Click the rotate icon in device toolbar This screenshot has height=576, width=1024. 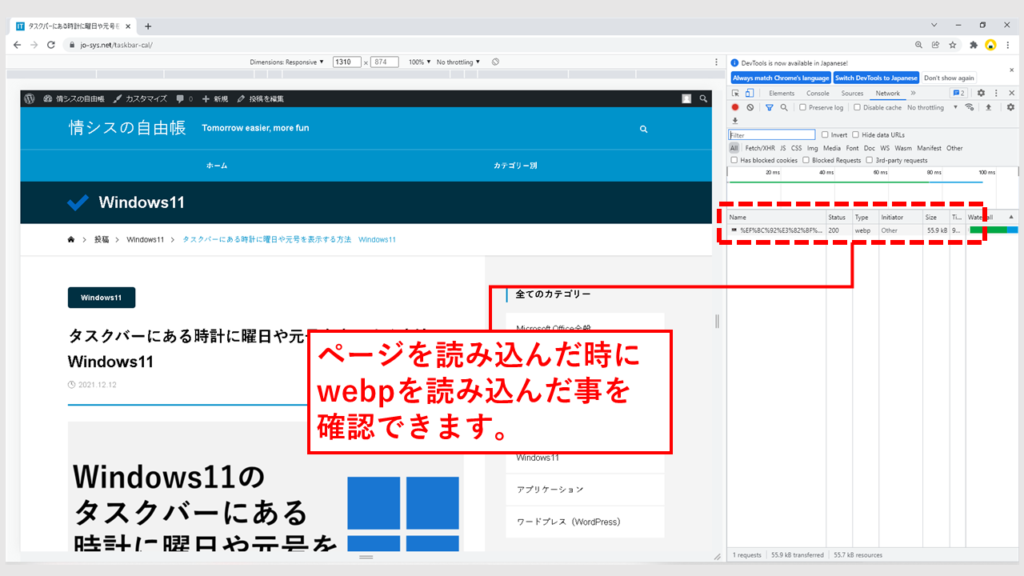[496, 62]
